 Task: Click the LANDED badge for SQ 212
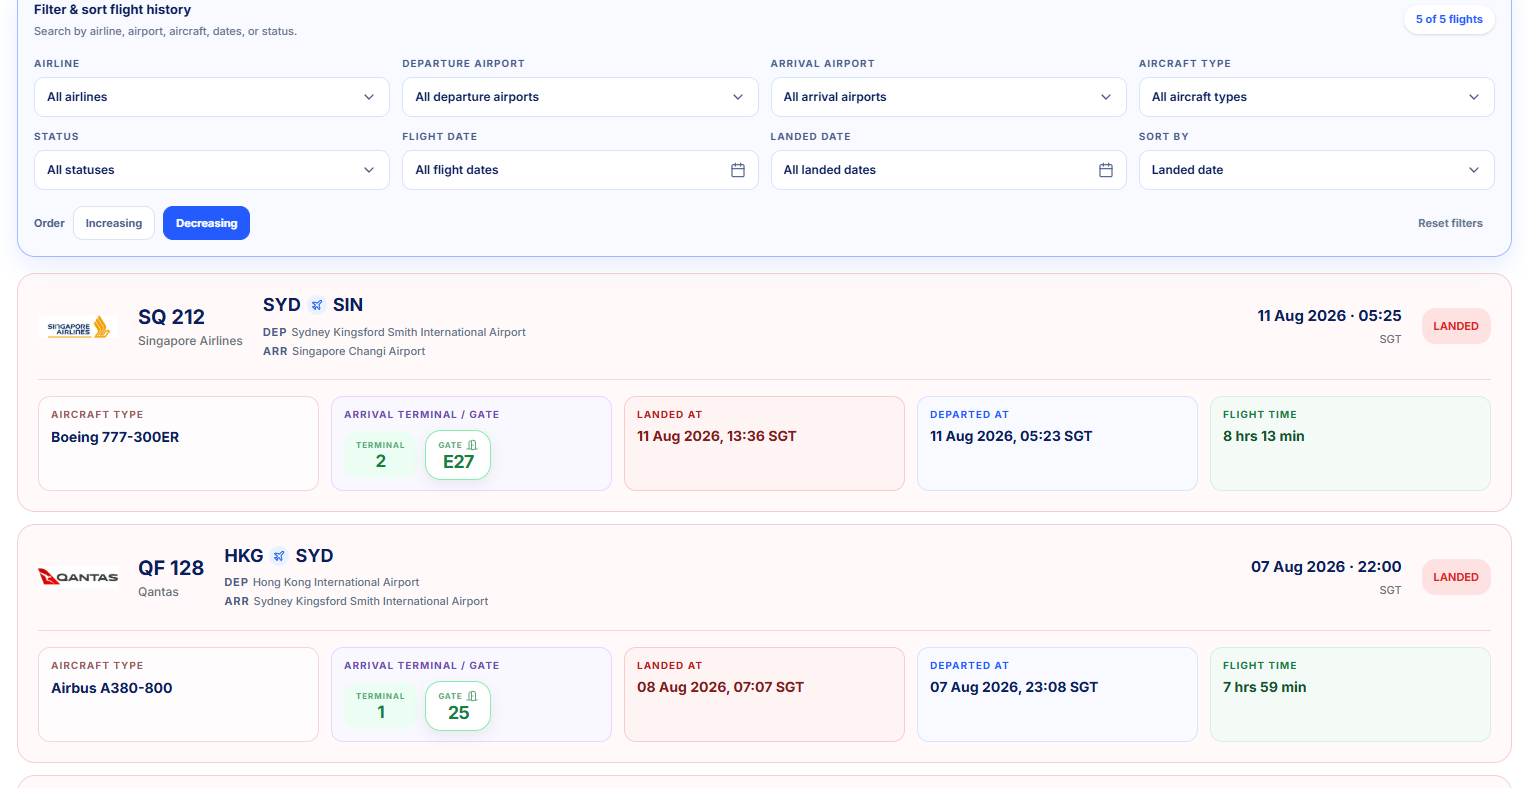click(1456, 326)
